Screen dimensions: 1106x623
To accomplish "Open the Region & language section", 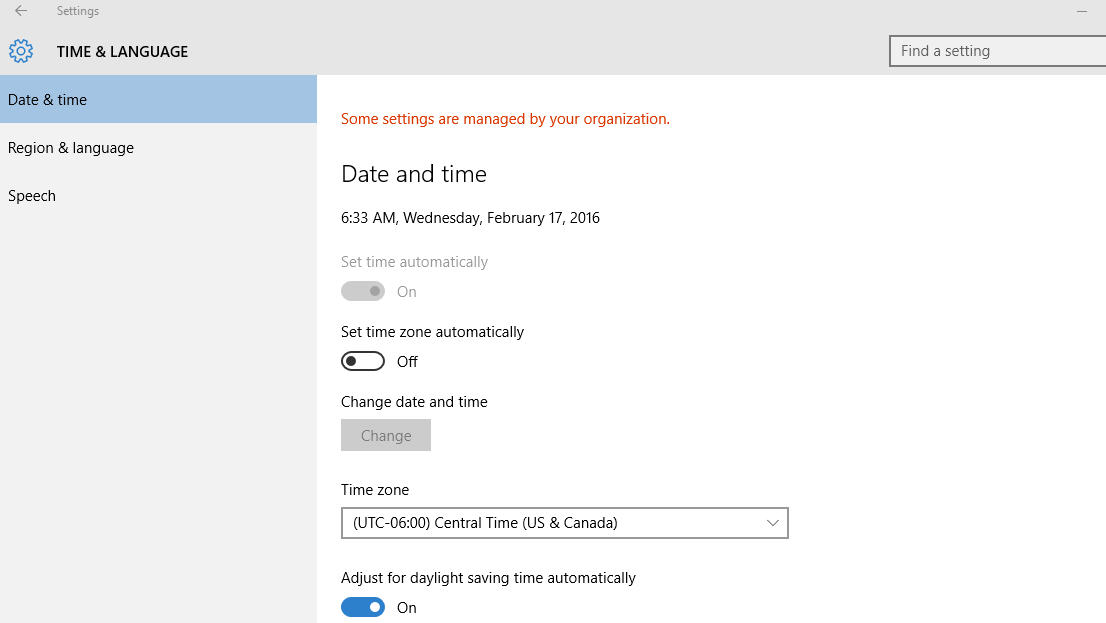I will point(158,147).
